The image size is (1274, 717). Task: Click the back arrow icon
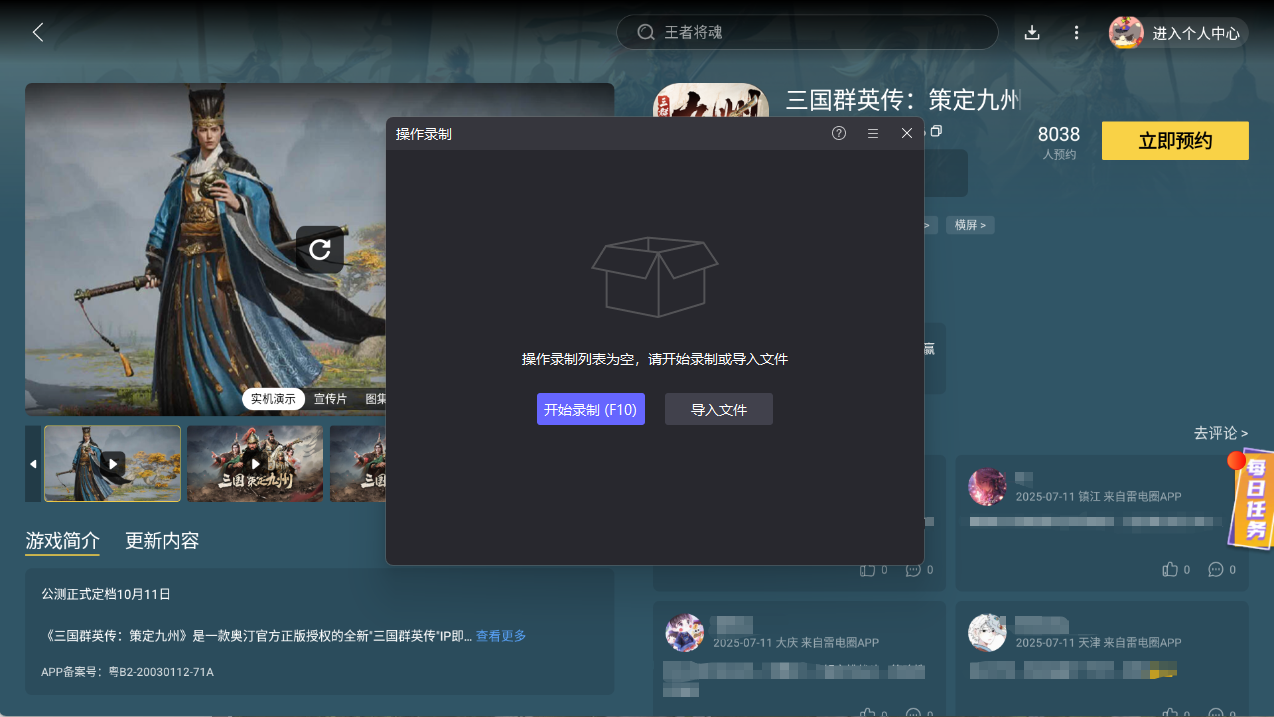pos(38,32)
